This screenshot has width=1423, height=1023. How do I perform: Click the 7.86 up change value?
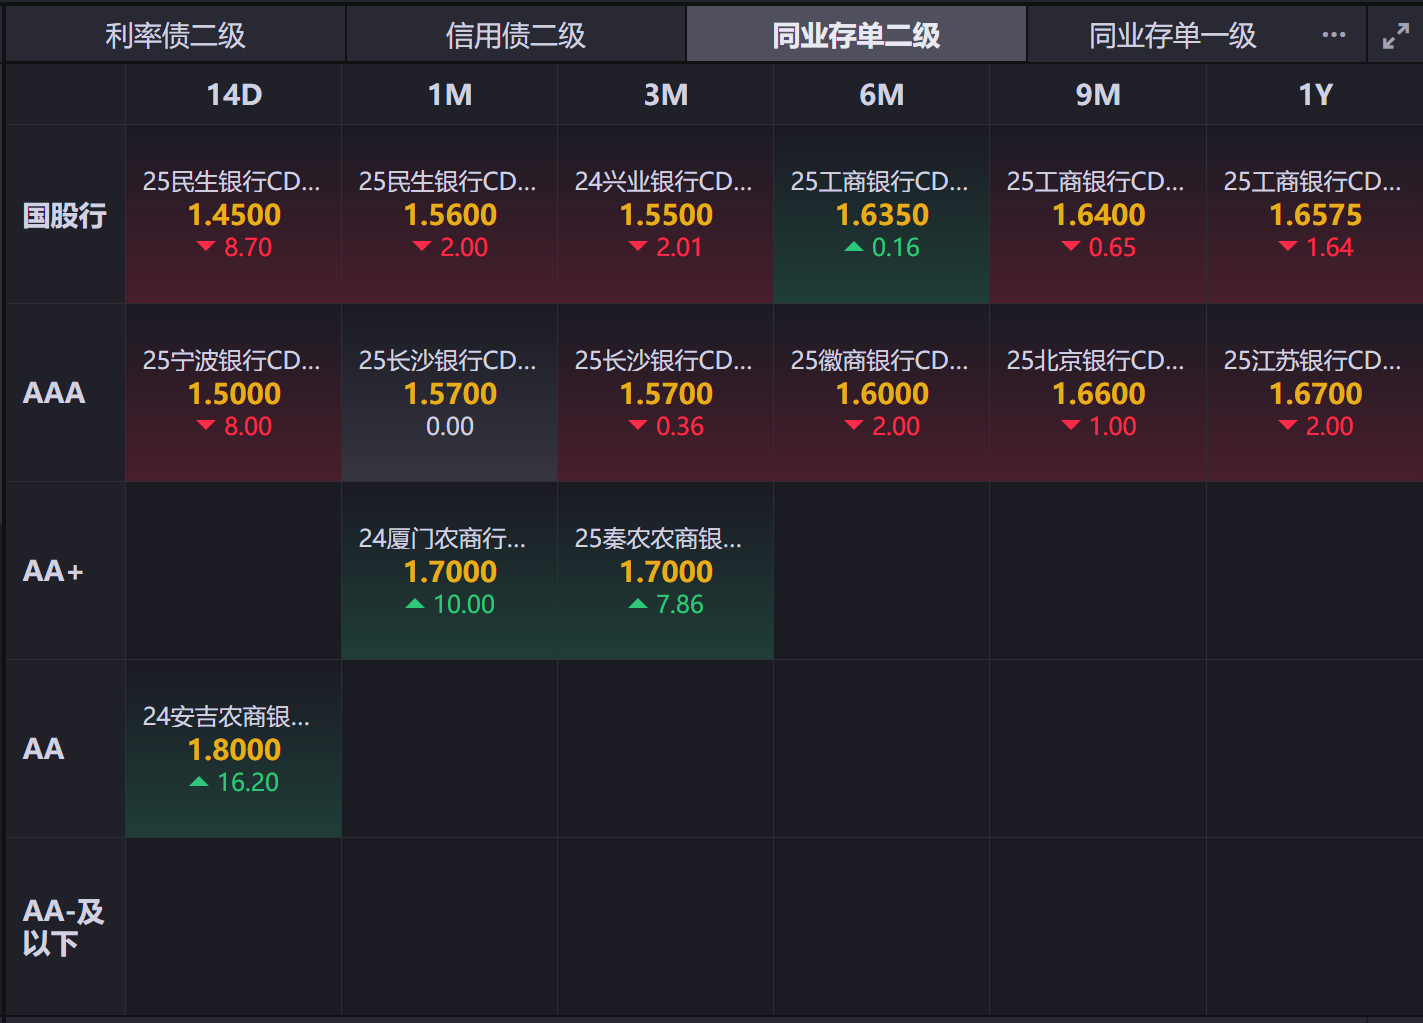[666, 604]
